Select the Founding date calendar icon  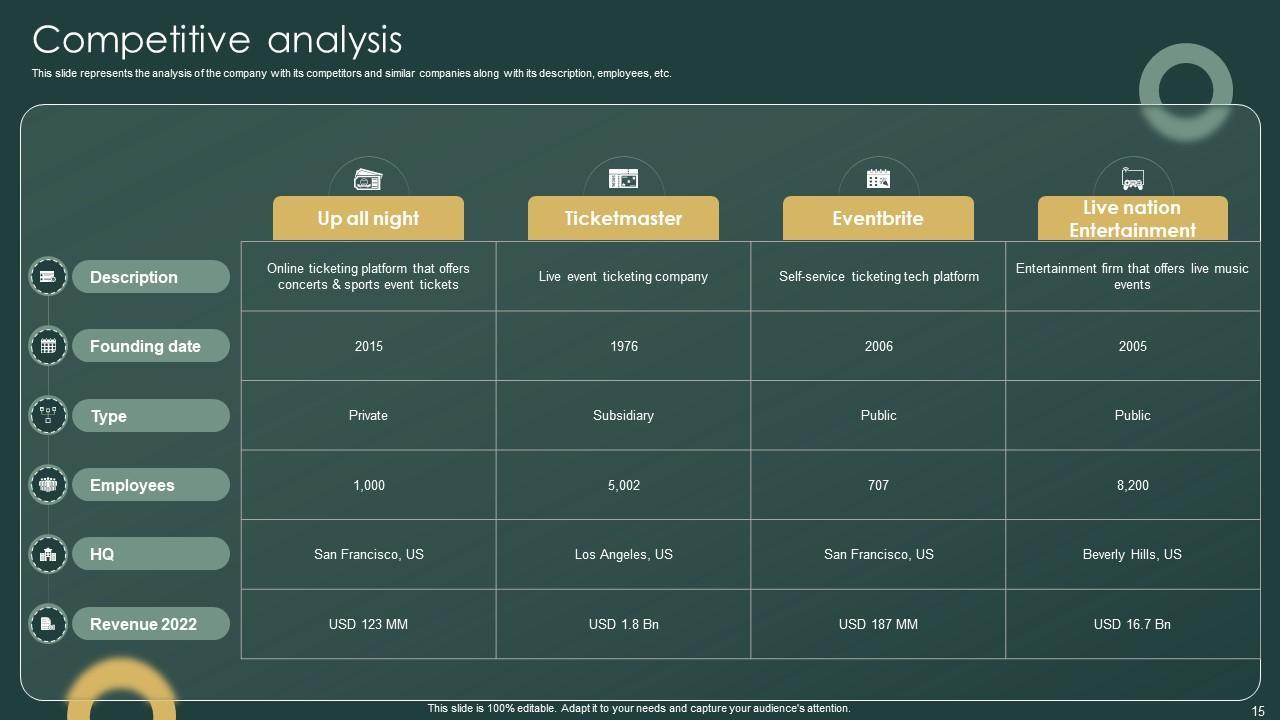(48, 346)
